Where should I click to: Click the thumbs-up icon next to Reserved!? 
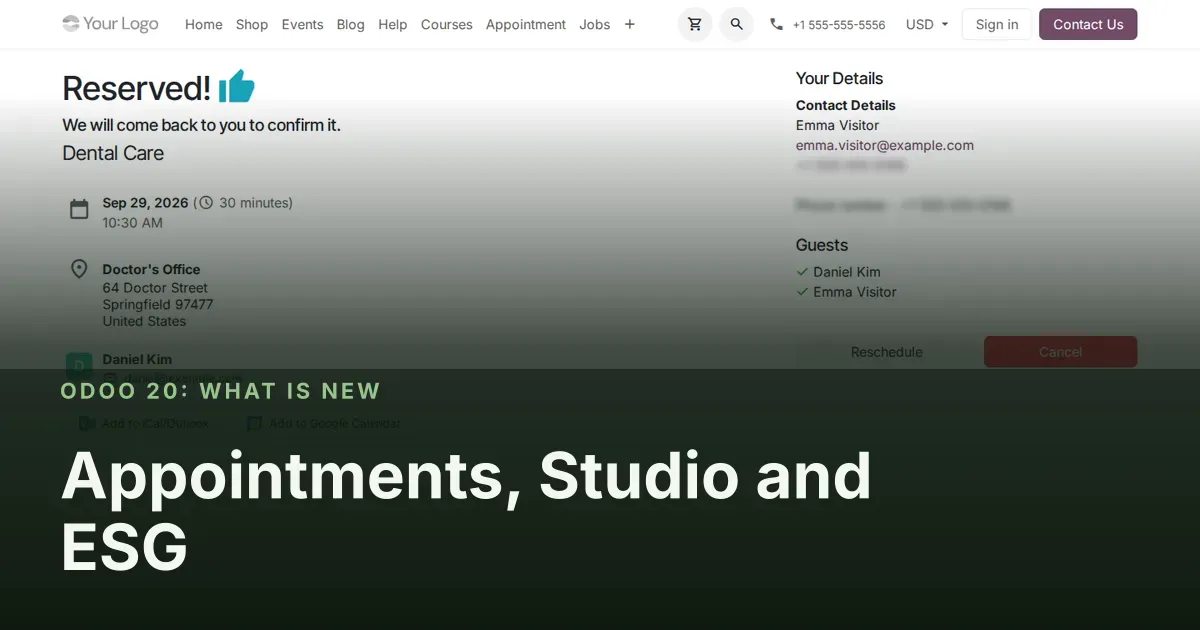237,87
